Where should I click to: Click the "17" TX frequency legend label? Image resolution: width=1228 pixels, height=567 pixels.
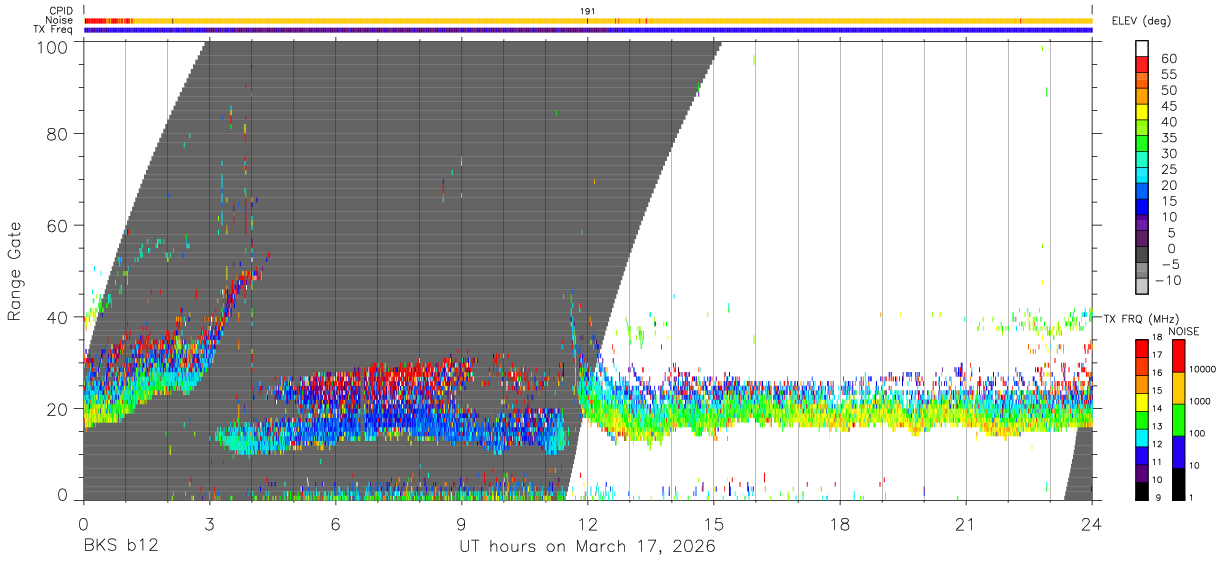click(1159, 355)
